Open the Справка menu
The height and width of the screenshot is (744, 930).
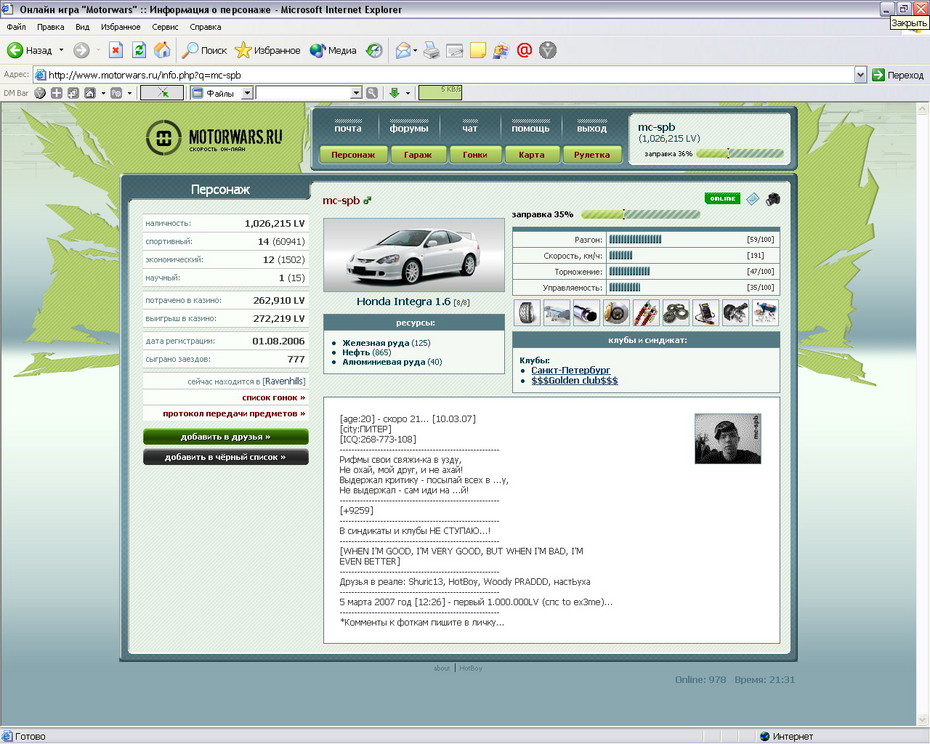click(x=205, y=27)
